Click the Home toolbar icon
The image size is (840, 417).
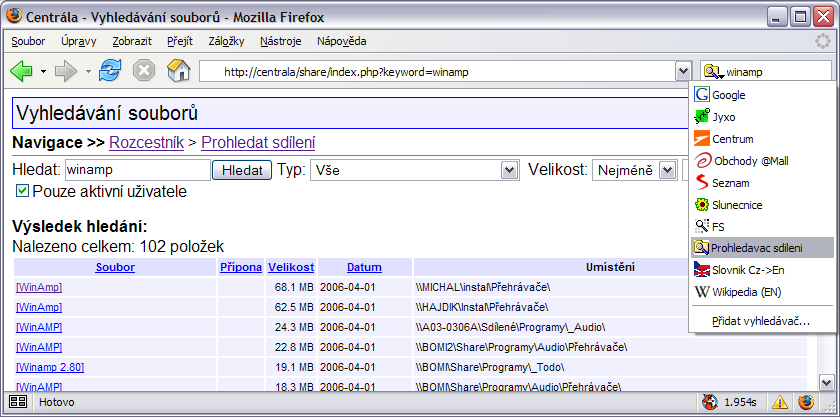pos(178,71)
